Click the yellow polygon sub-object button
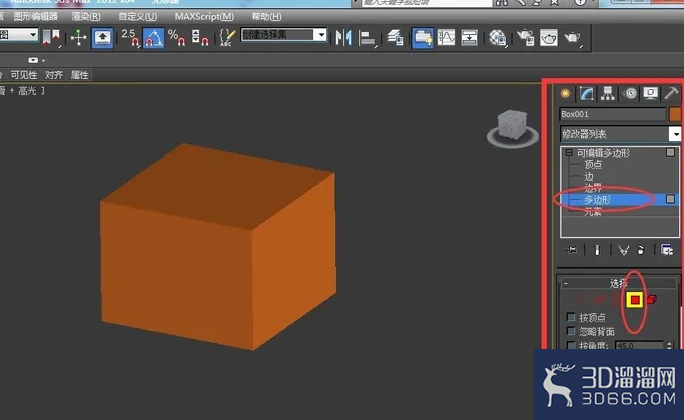 pos(635,300)
